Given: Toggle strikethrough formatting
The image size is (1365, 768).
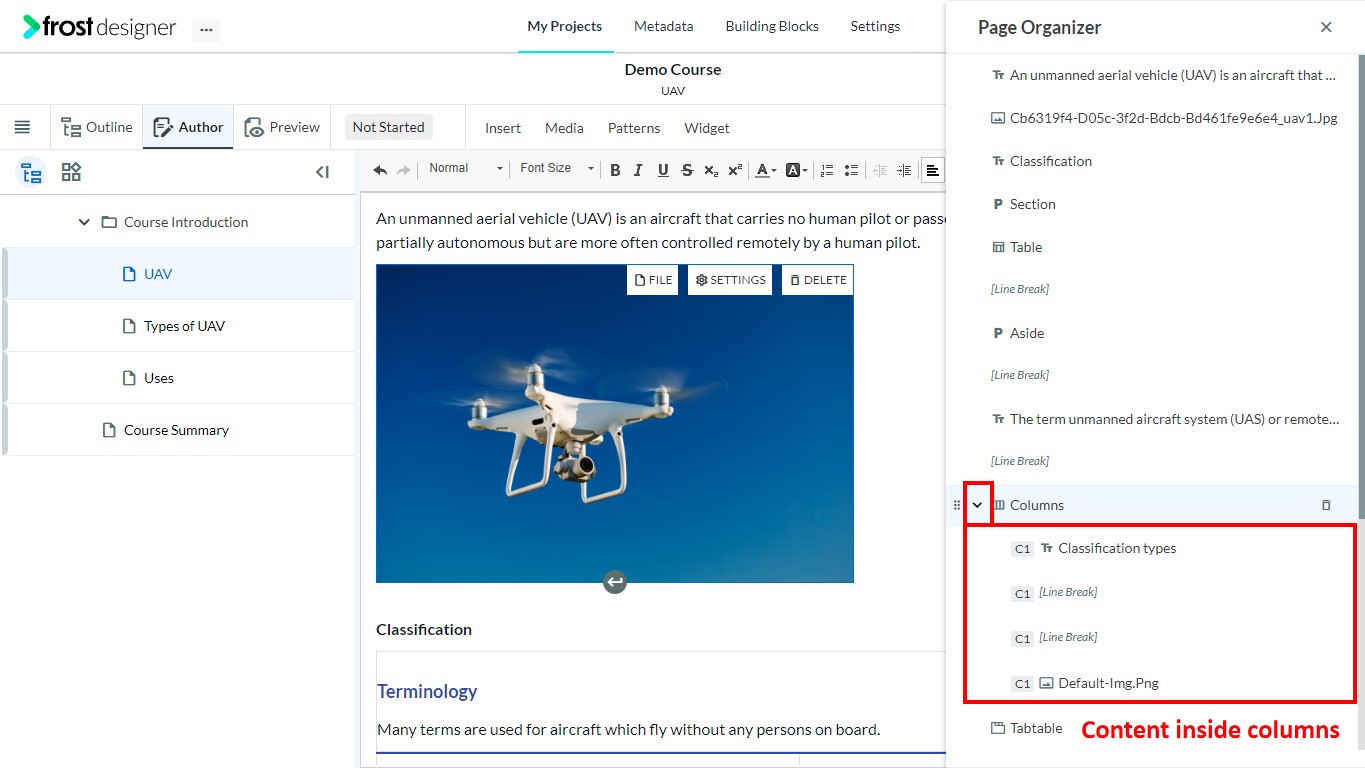Looking at the screenshot, I should [687, 170].
